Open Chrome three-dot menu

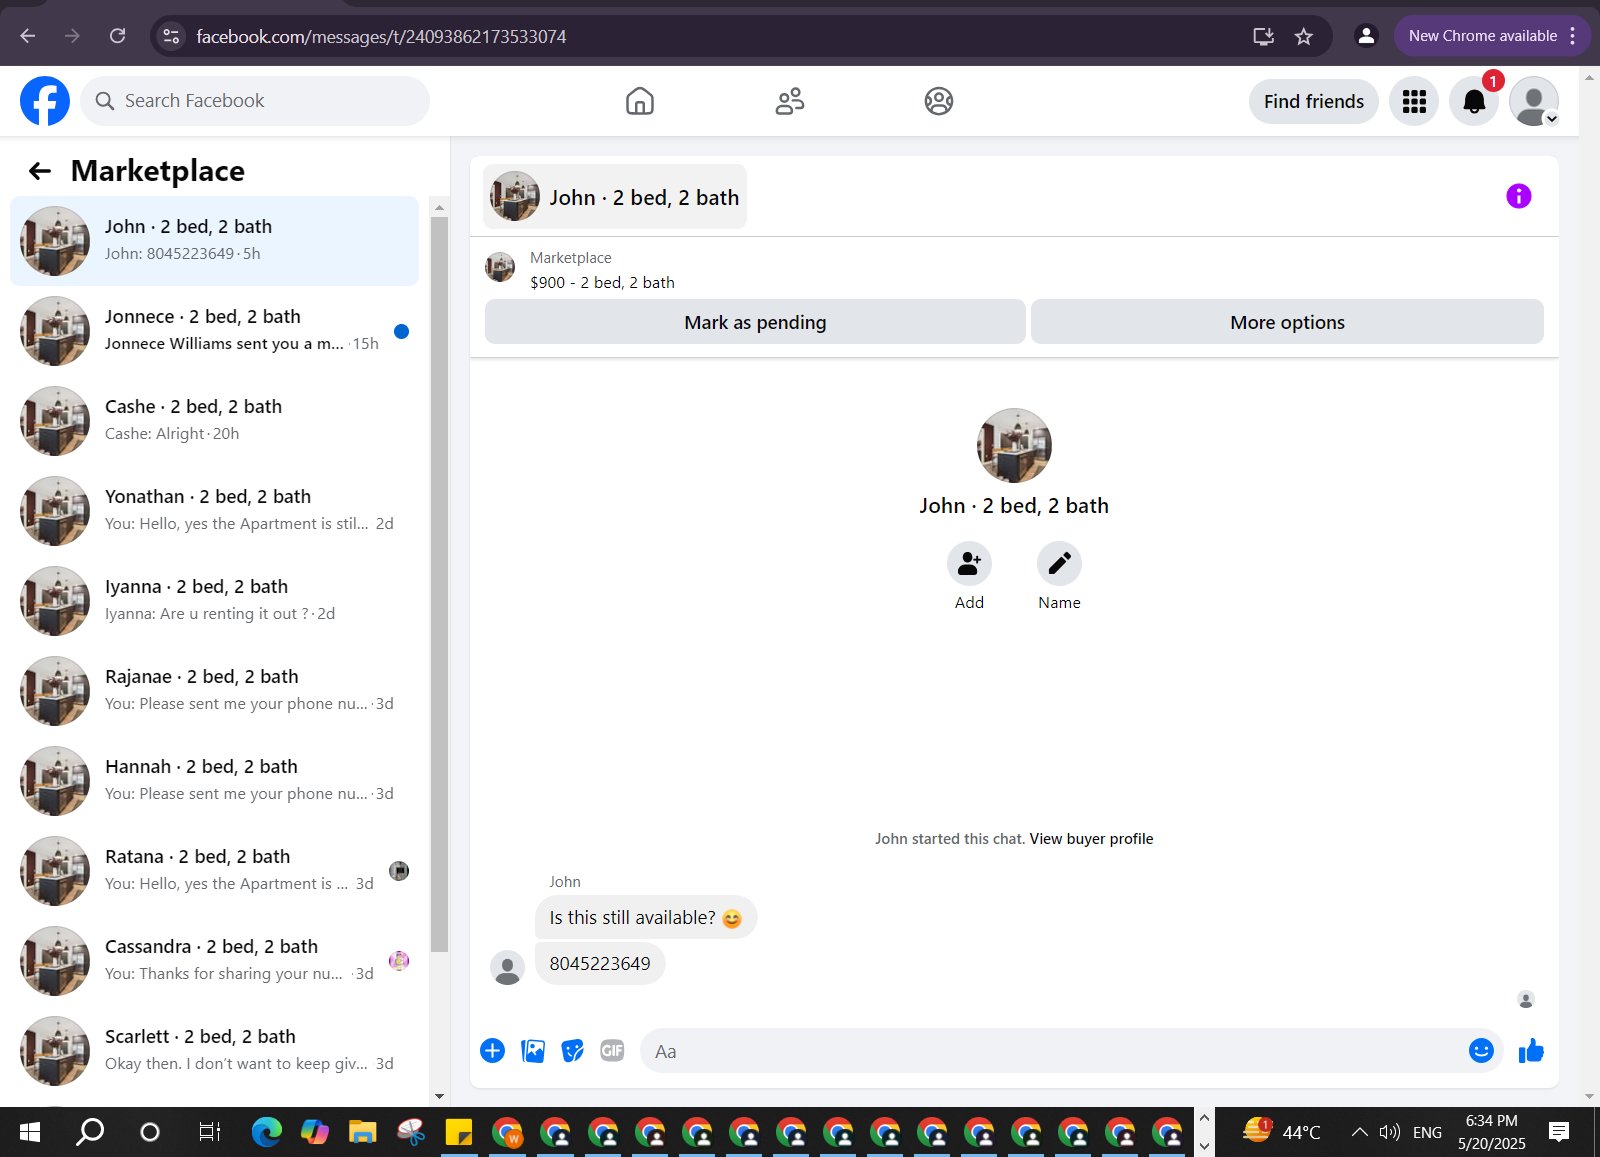(x=1573, y=36)
